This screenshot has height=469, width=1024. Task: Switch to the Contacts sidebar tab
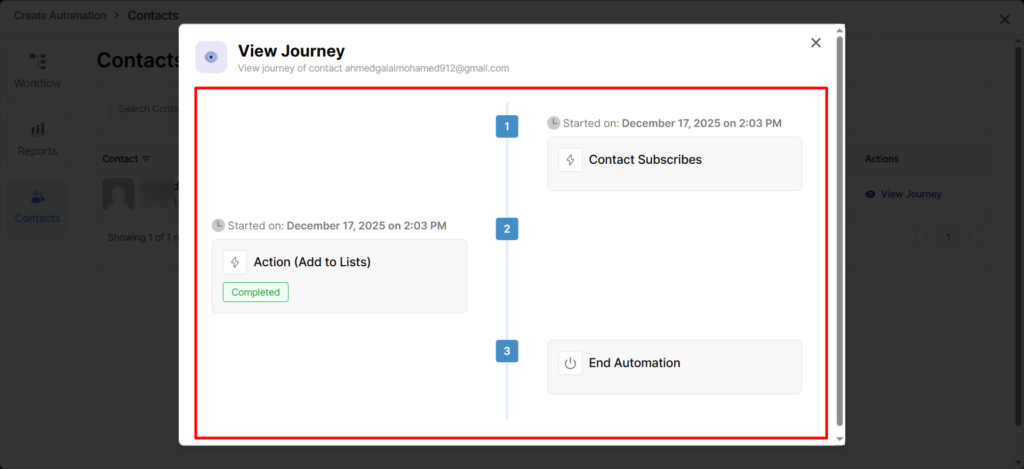tap(37, 206)
